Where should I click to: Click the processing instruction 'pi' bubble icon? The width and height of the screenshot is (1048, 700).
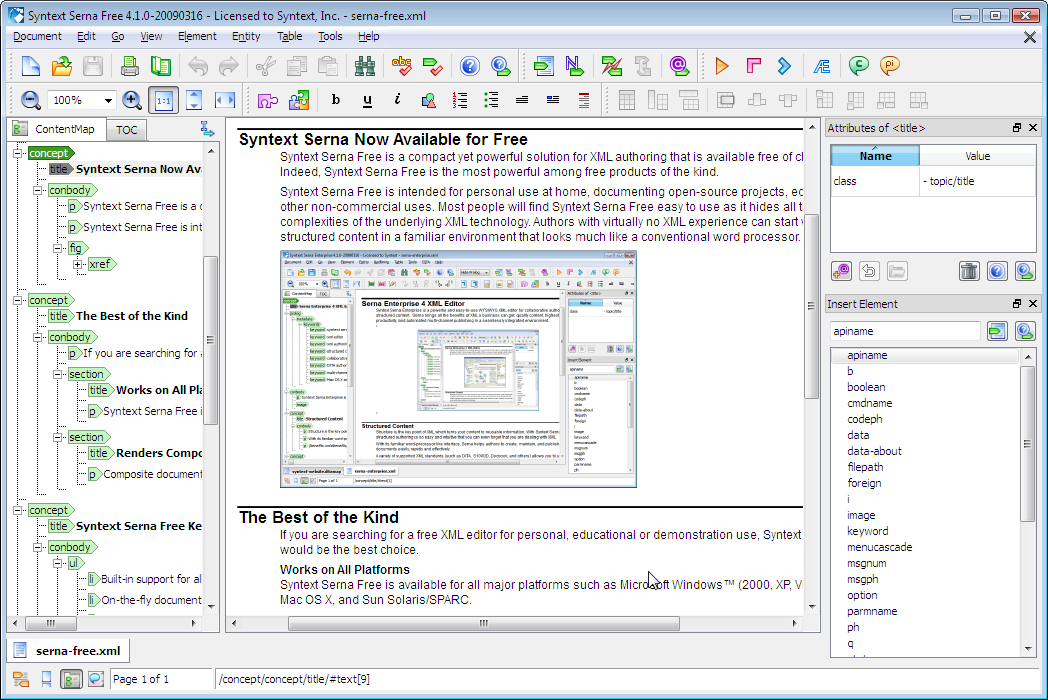(x=889, y=67)
